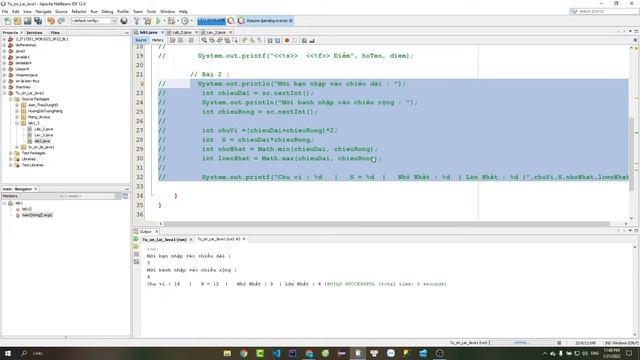Click the lightbulb hint icon on line 22
This screenshot has width=640, height=360.
pyautogui.click(x=142, y=84)
